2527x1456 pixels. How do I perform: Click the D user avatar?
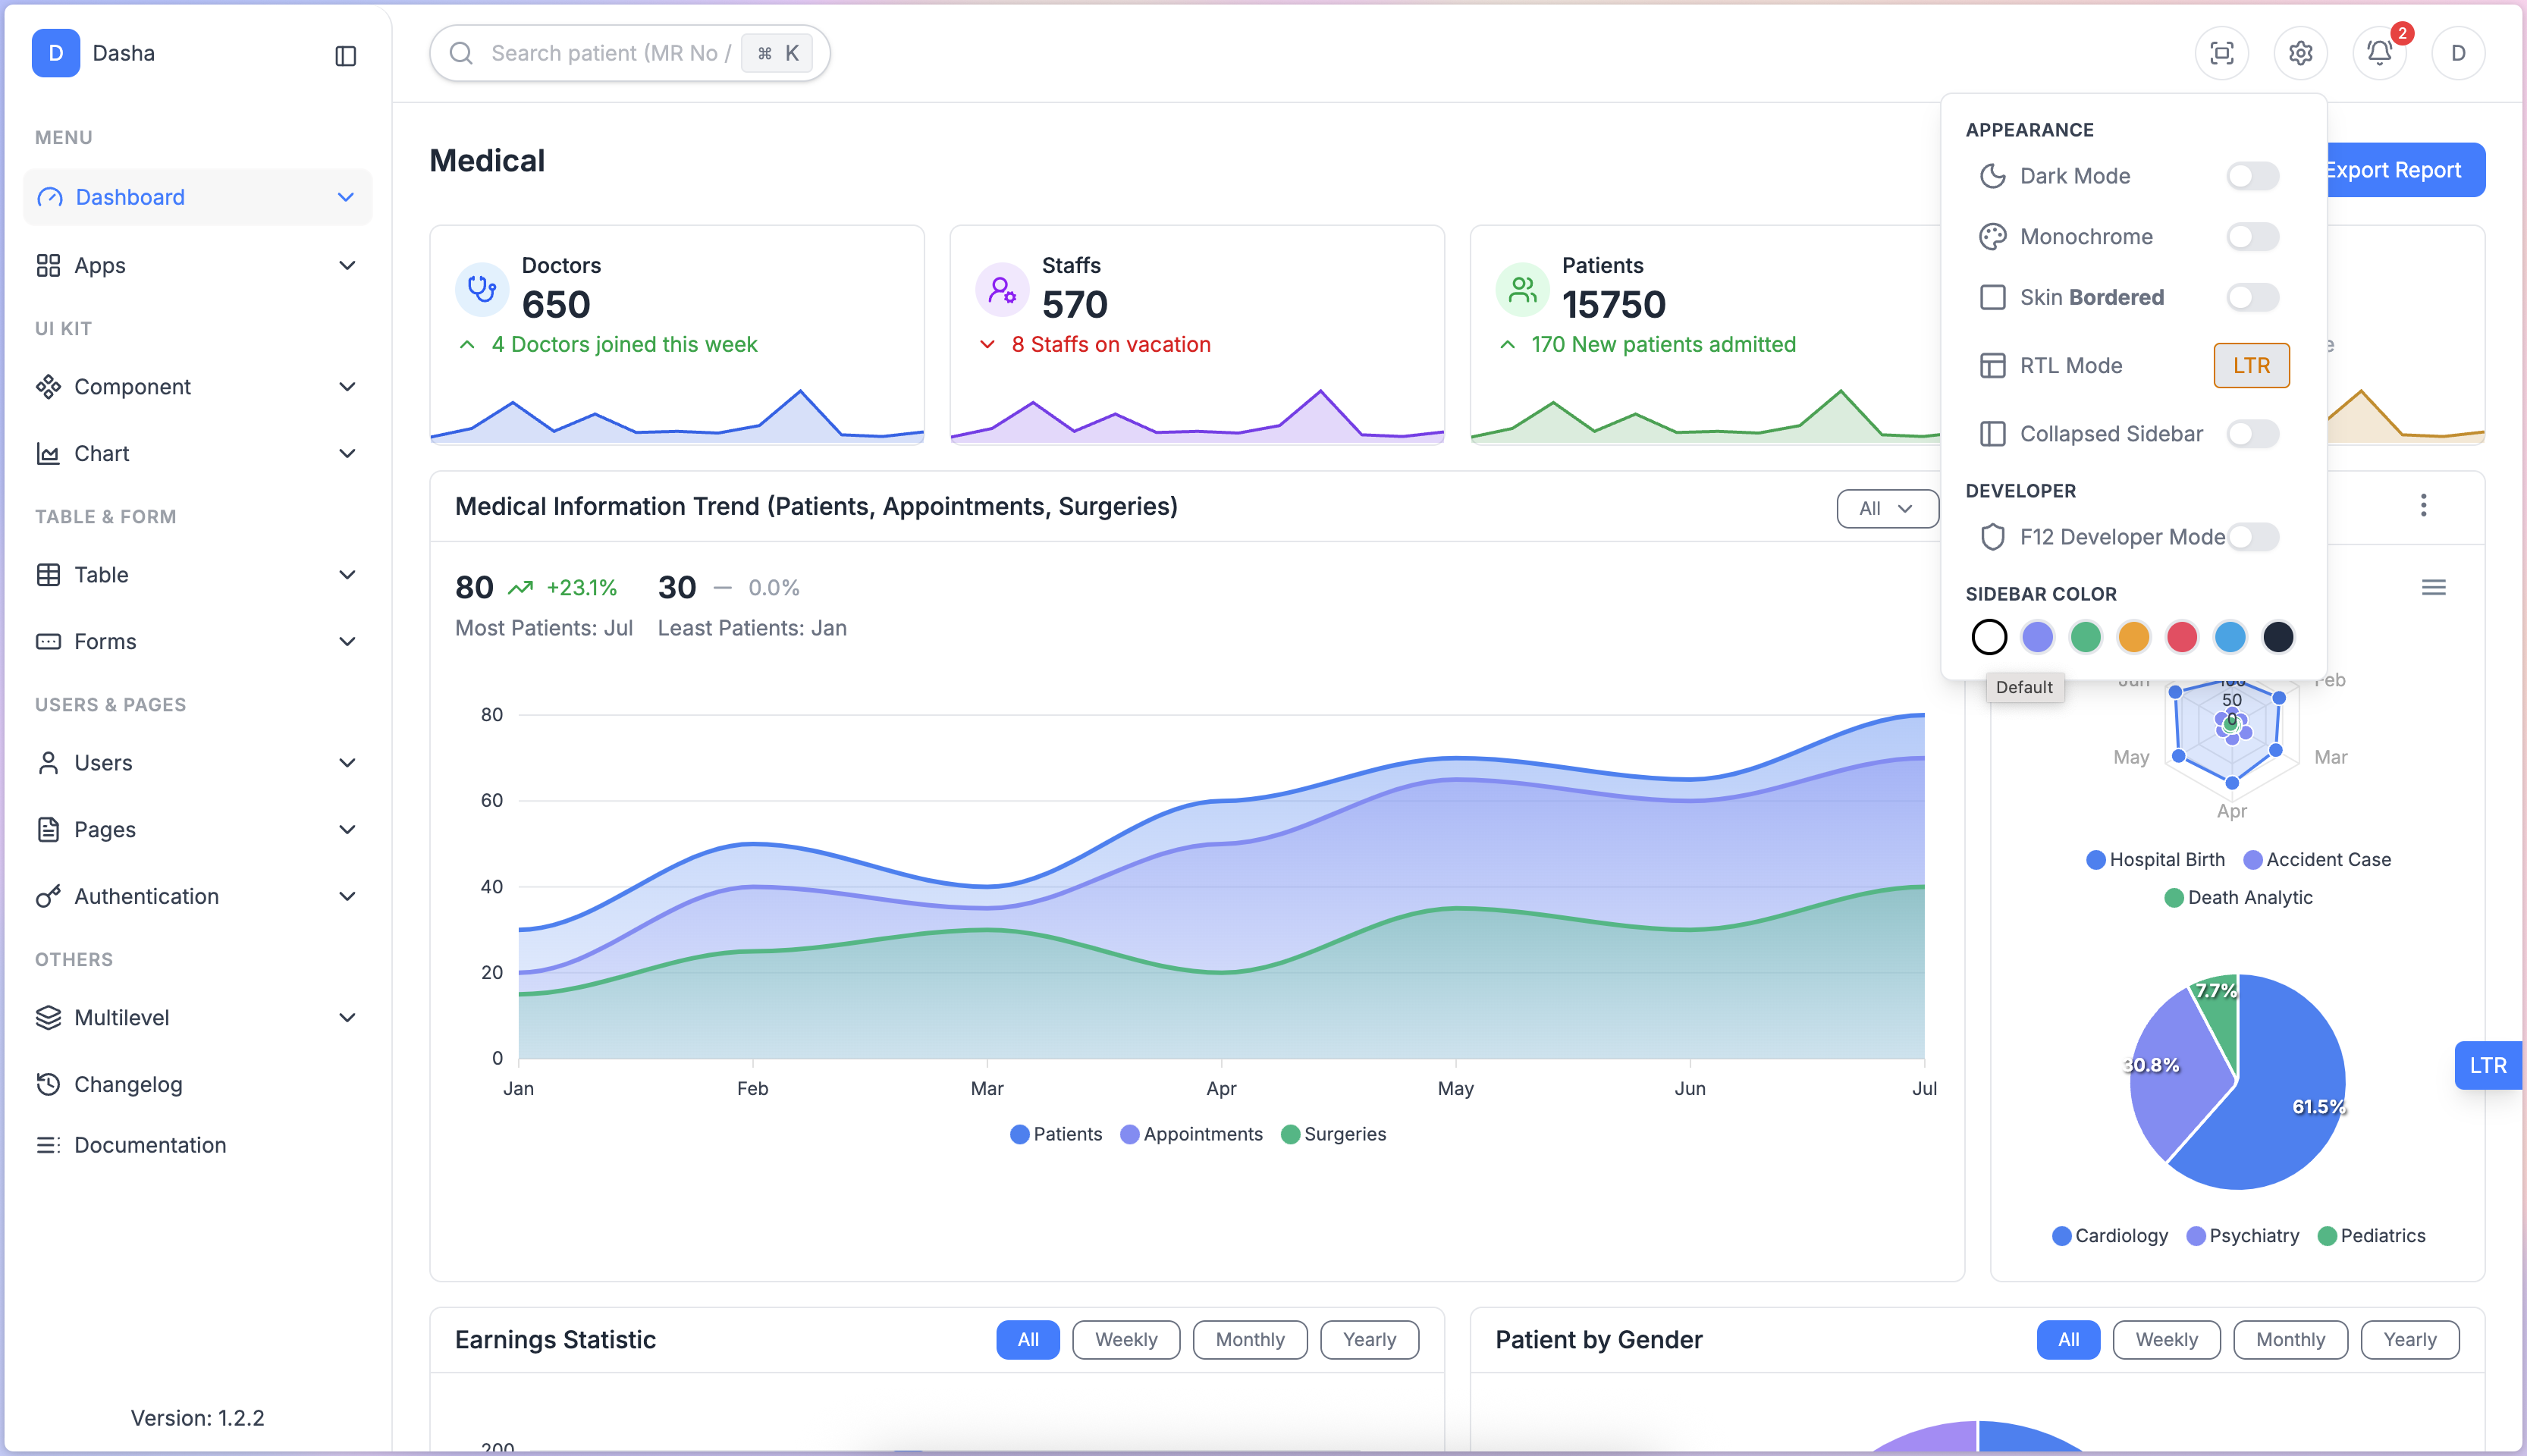tap(2457, 53)
